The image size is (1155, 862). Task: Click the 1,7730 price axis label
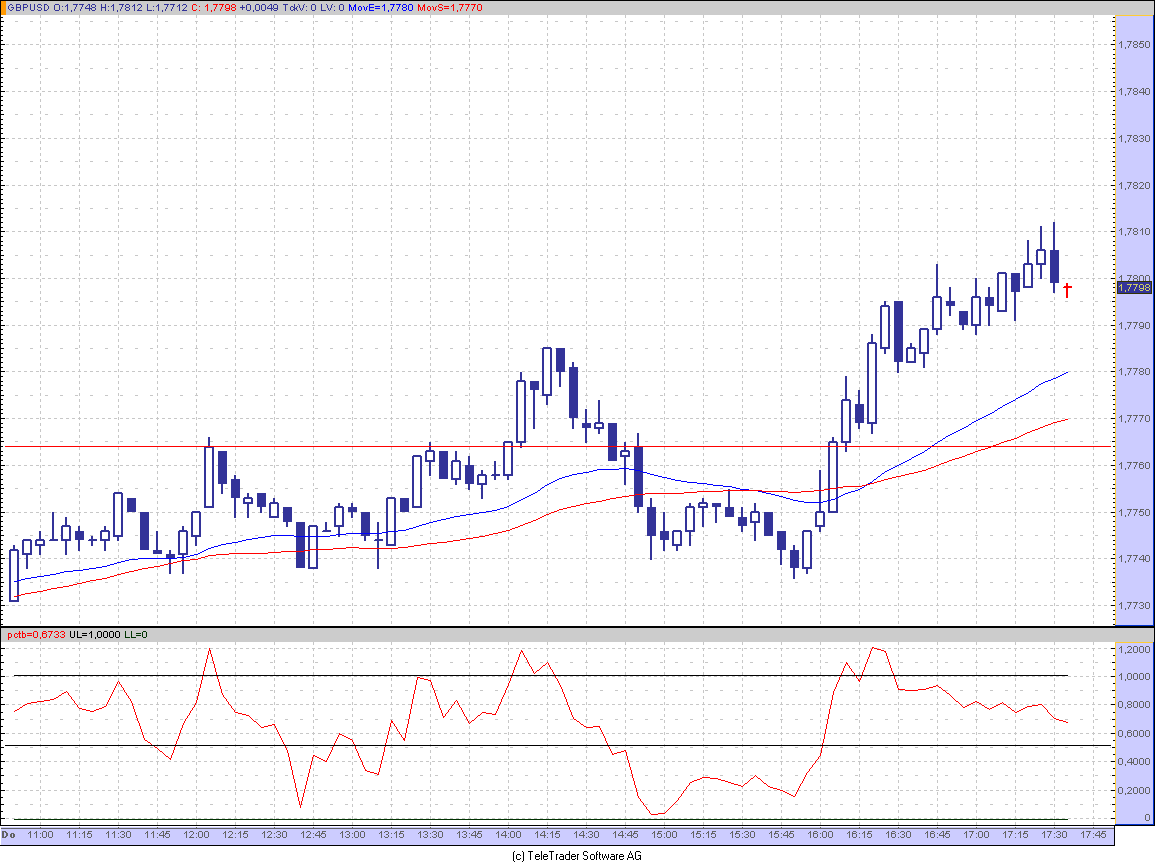(x=1134, y=606)
